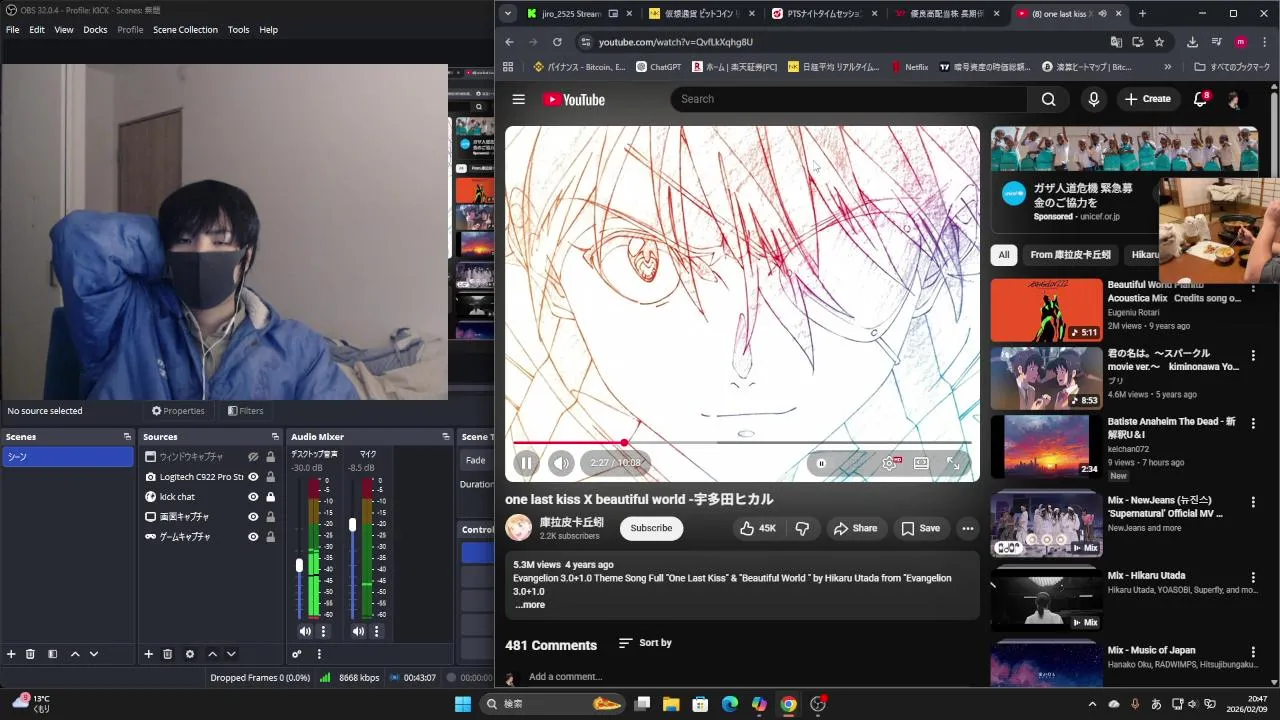1280x720 pixels.
Task: Open Audio Mixer panel three-dot menu
Action: point(319,654)
